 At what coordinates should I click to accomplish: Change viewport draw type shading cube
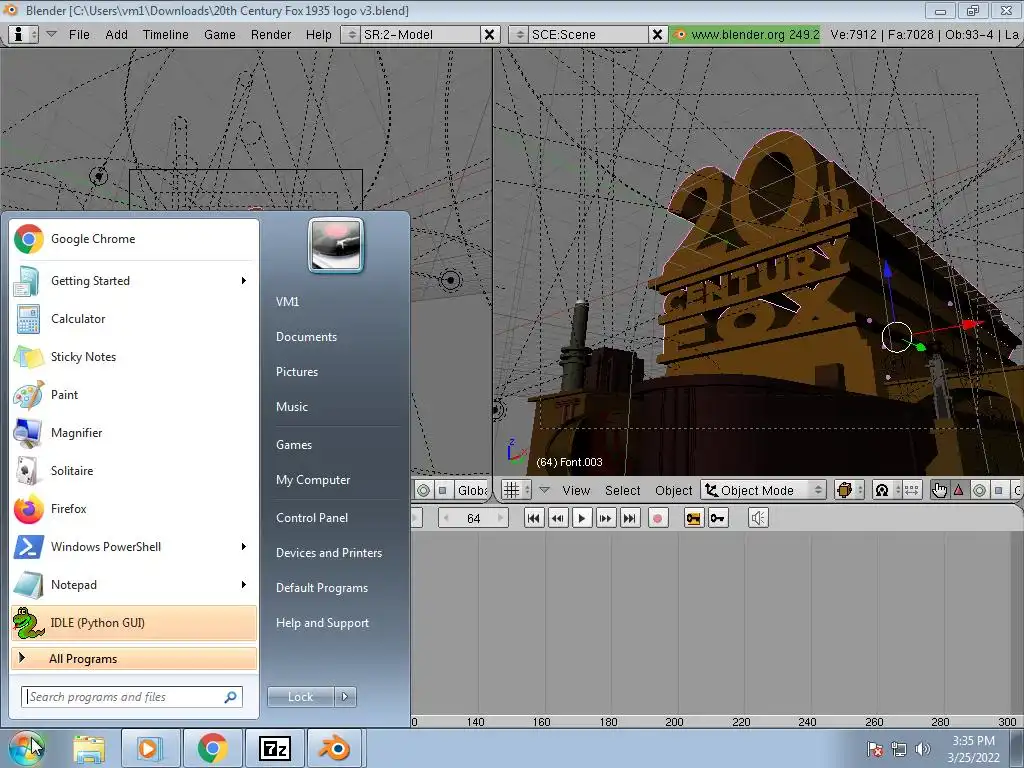point(849,490)
